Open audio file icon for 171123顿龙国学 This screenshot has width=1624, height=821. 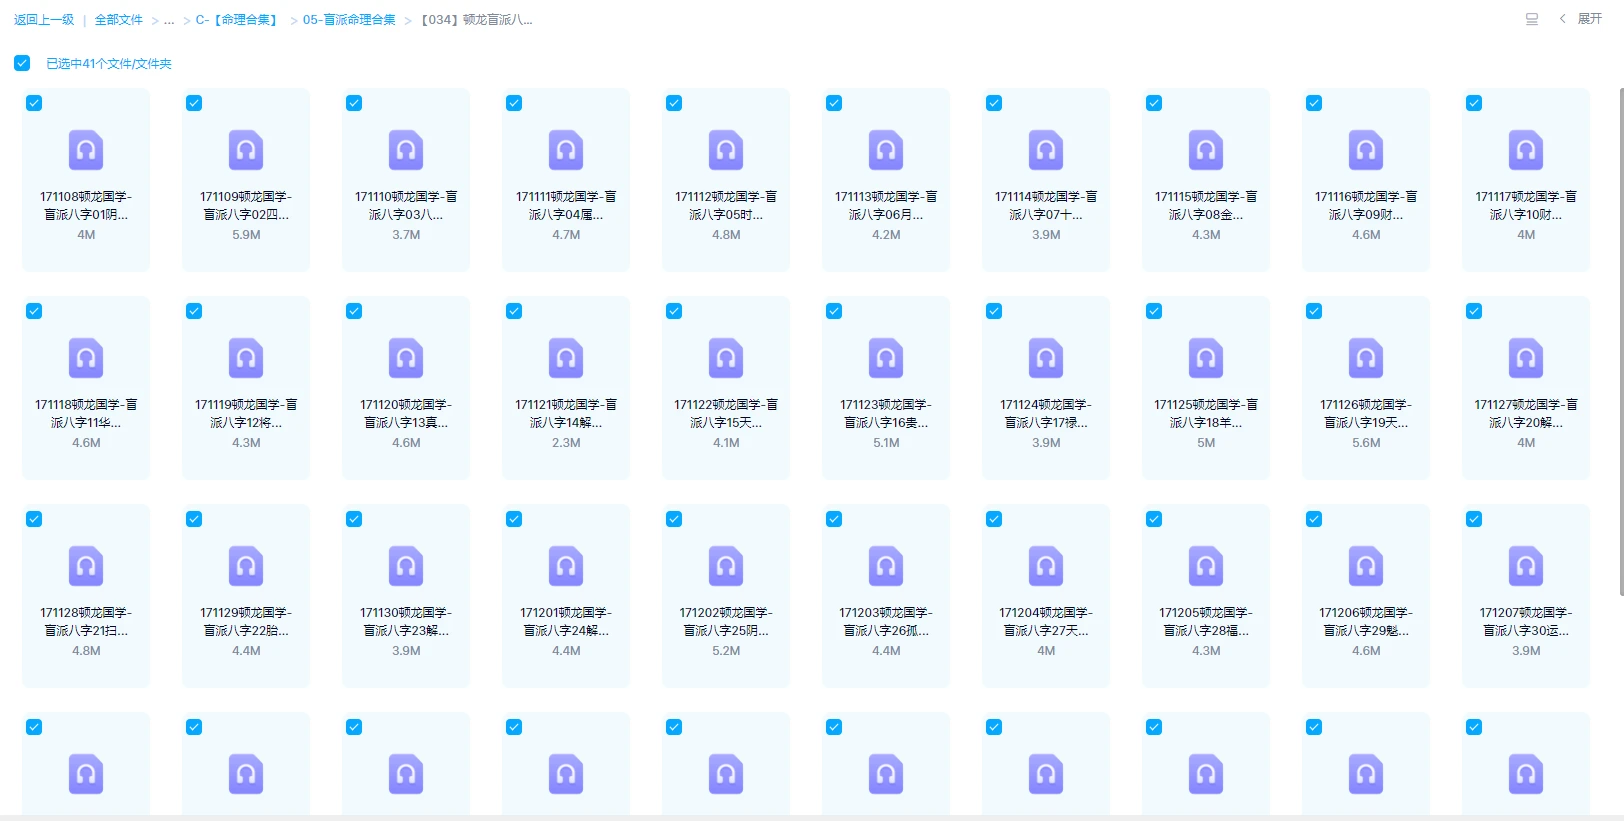click(x=886, y=358)
